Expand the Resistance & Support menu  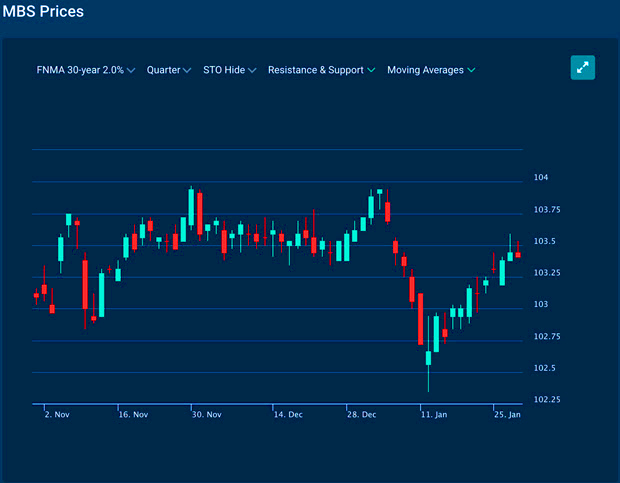point(321,70)
